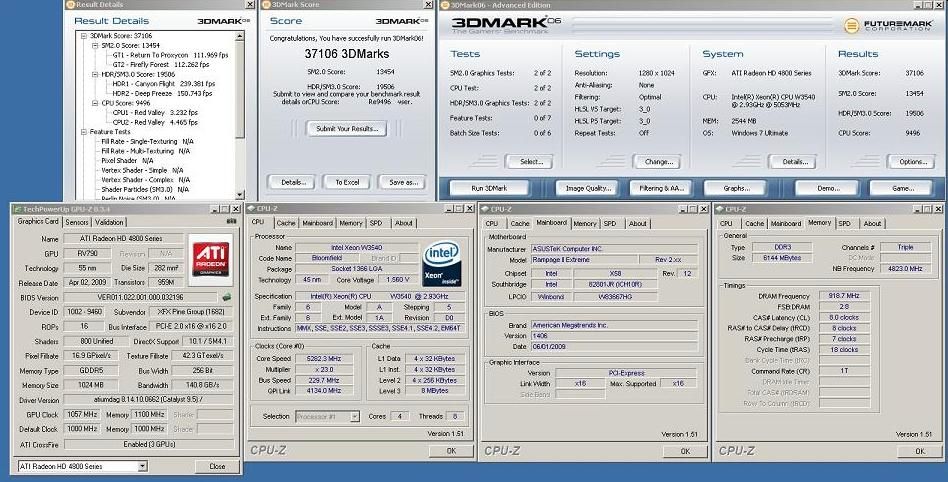Screen dimensions: 948x482
Task: Close the Result Details window
Action: pyautogui.click(x=250, y=4)
